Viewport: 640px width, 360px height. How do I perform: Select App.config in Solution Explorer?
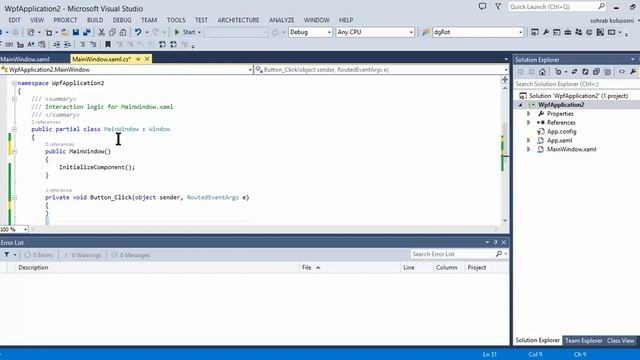(x=561, y=131)
